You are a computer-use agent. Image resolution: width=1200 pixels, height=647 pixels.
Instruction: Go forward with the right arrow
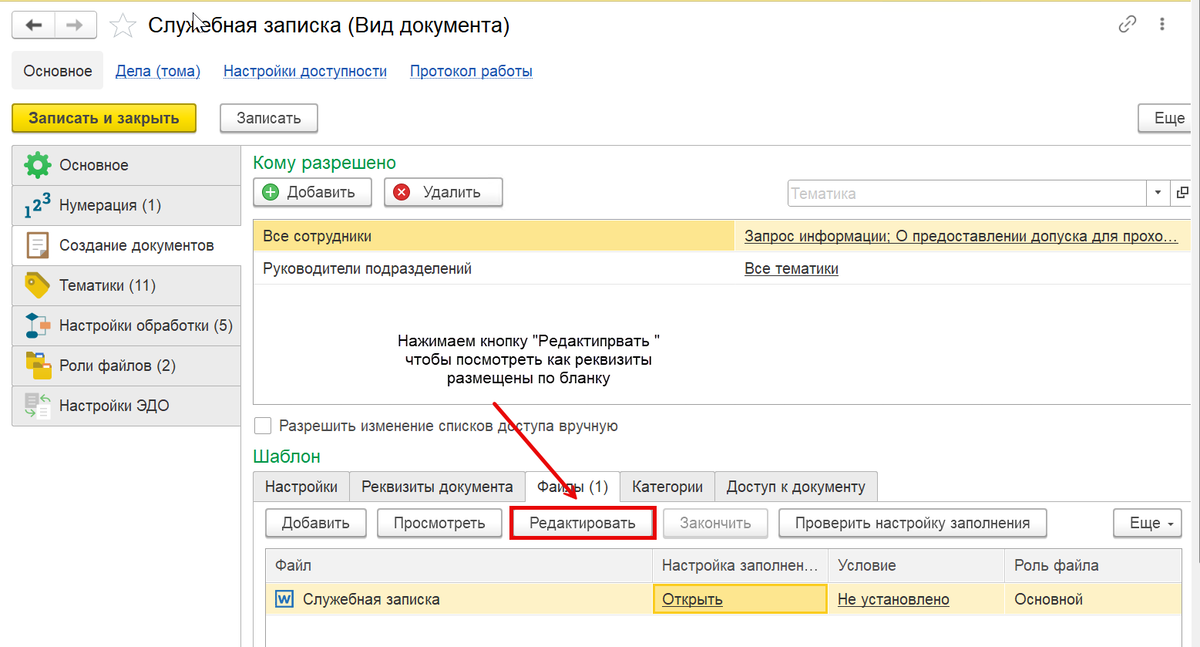pyautogui.click(x=76, y=25)
